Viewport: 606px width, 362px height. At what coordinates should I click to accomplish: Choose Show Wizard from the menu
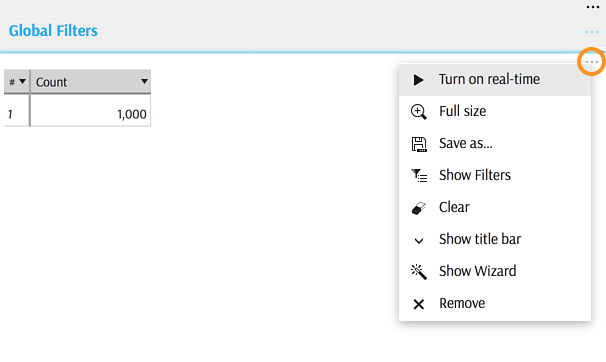pyautogui.click(x=495, y=271)
